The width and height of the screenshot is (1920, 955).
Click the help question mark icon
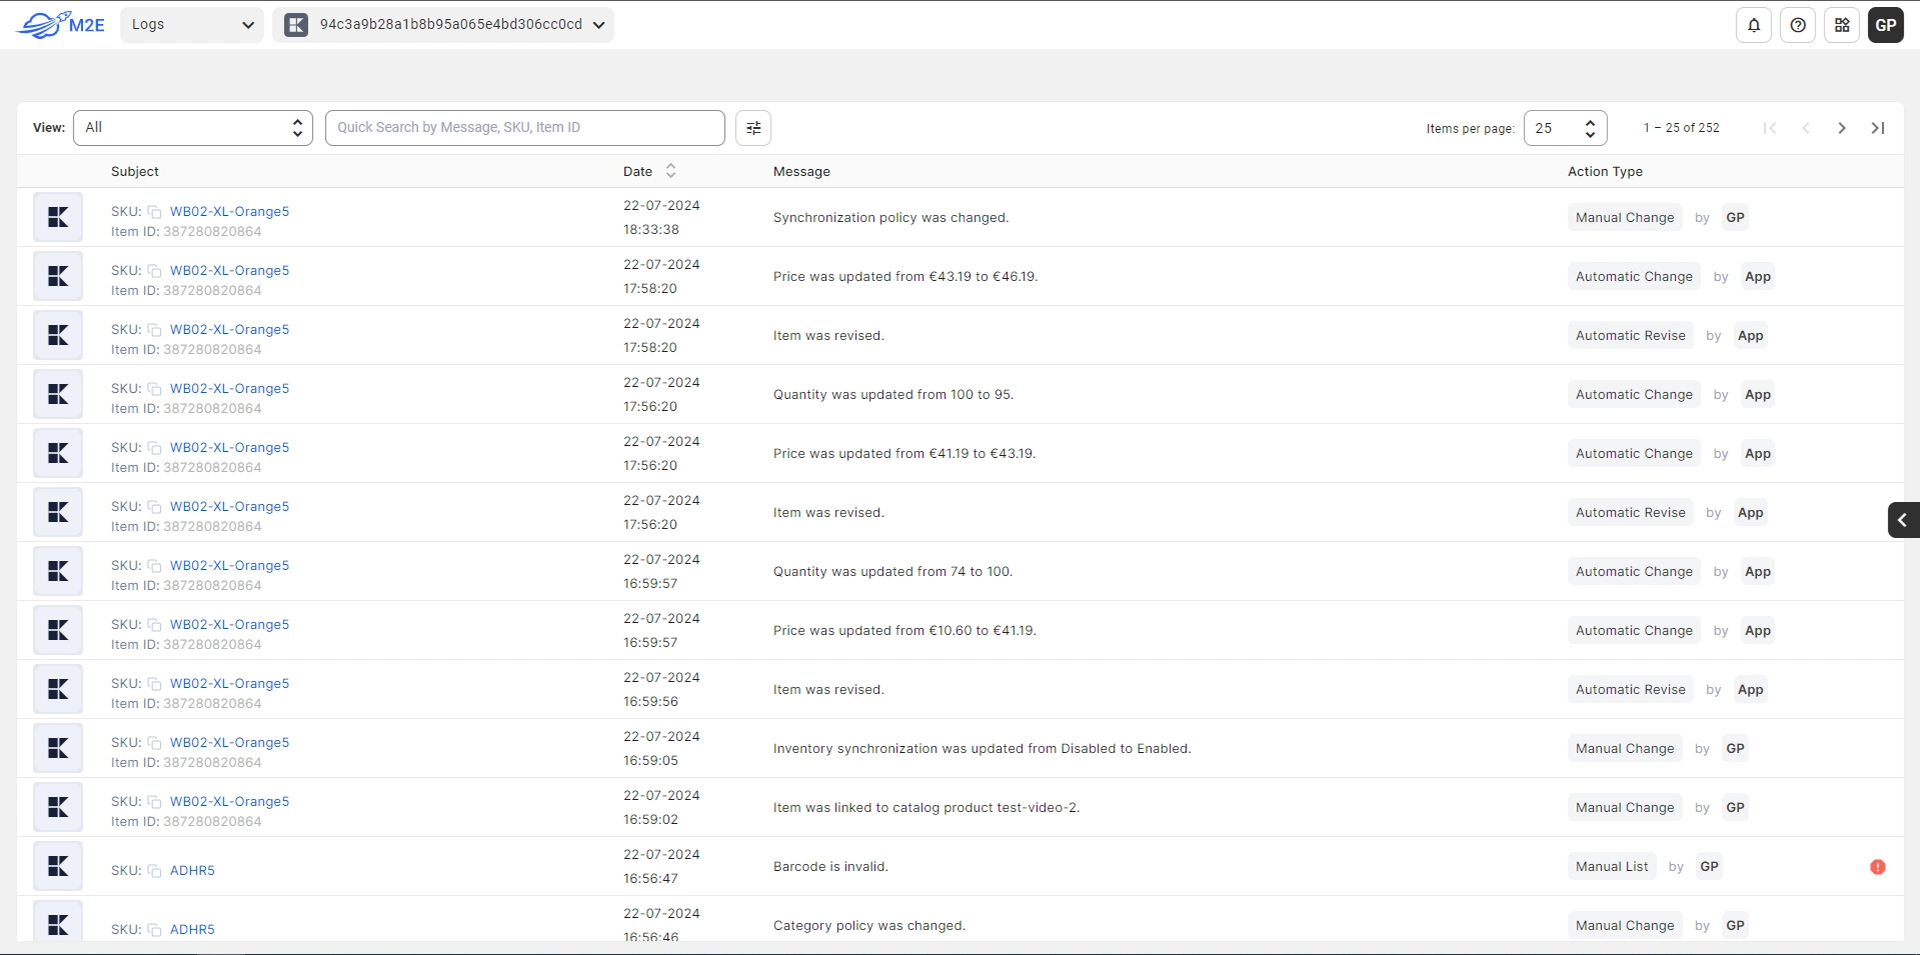tap(1797, 25)
